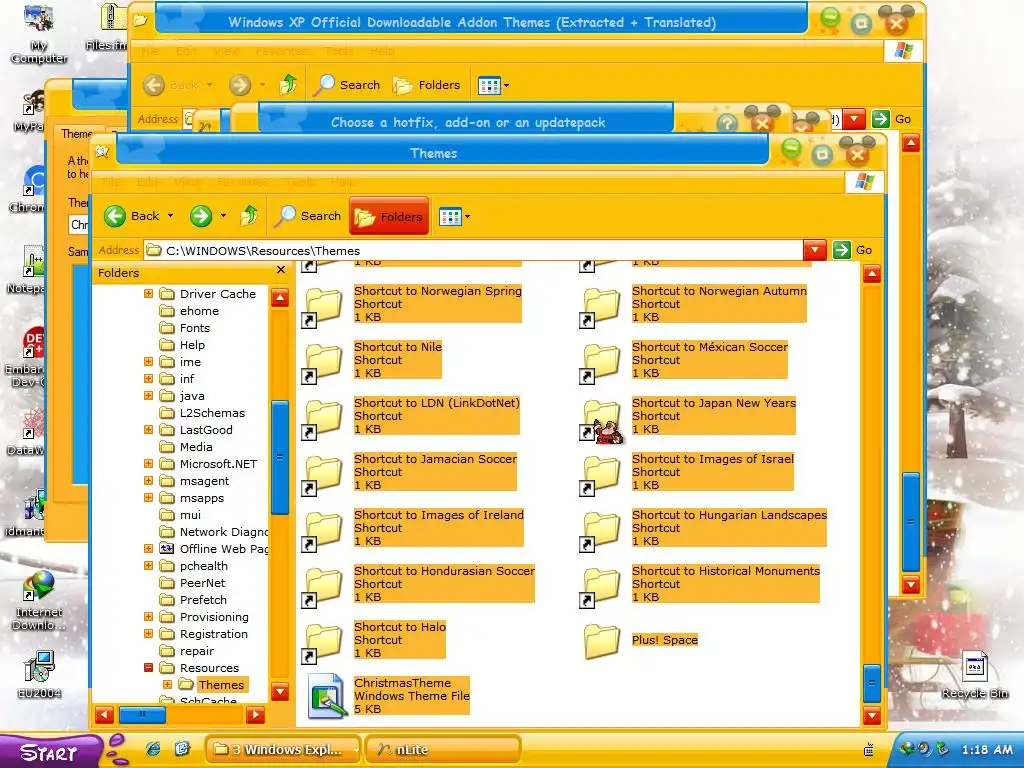The width and height of the screenshot is (1024, 768).
Task: Open the Start menu
Action: tap(50, 752)
